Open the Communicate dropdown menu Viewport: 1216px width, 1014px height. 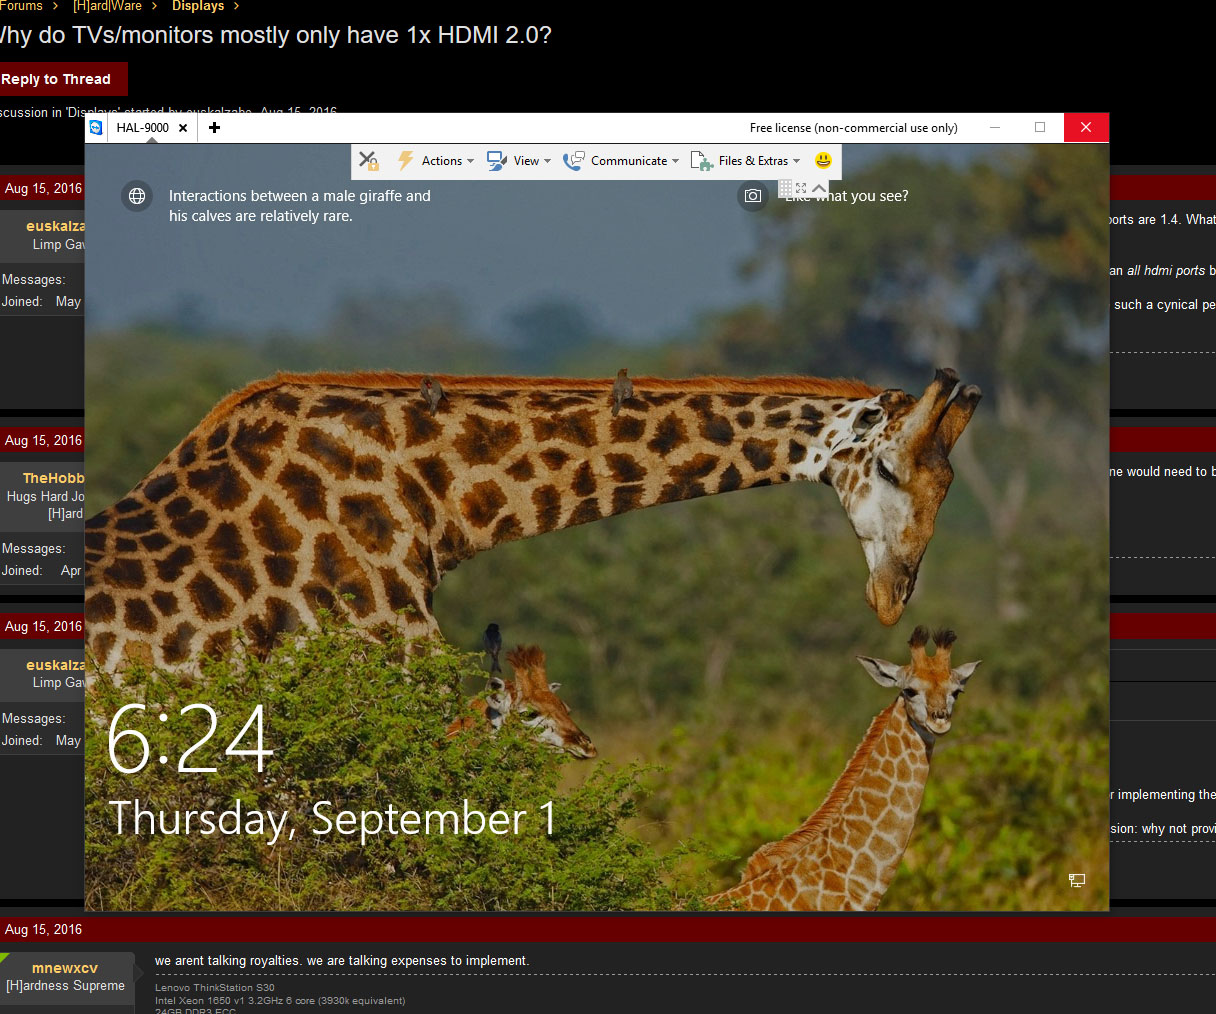pyautogui.click(x=635, y=161)
